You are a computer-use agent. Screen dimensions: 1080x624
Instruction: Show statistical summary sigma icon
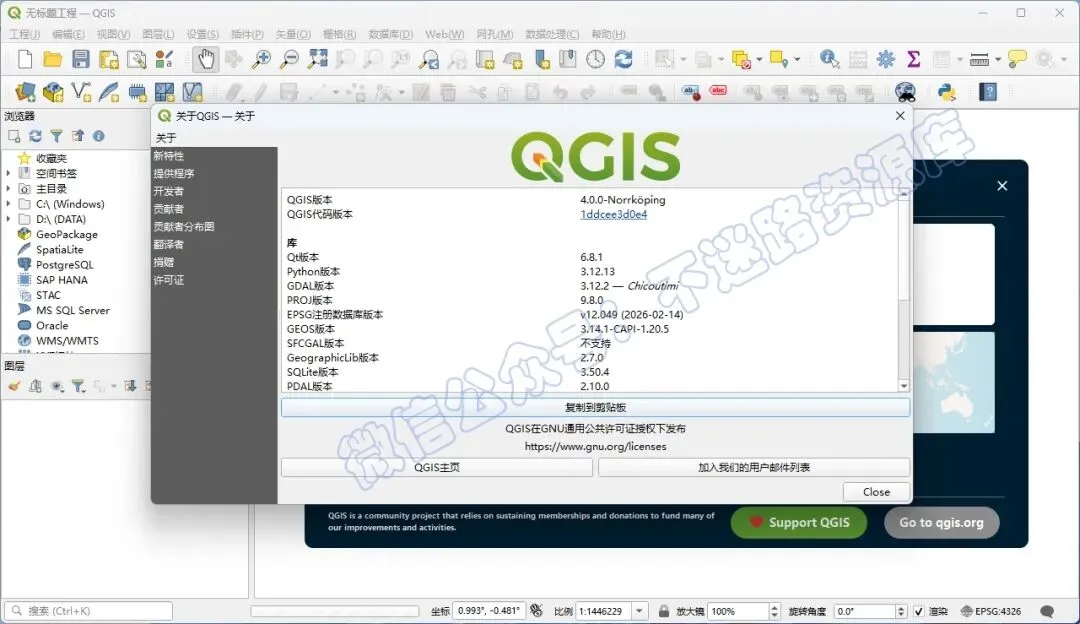click(913, 60)
